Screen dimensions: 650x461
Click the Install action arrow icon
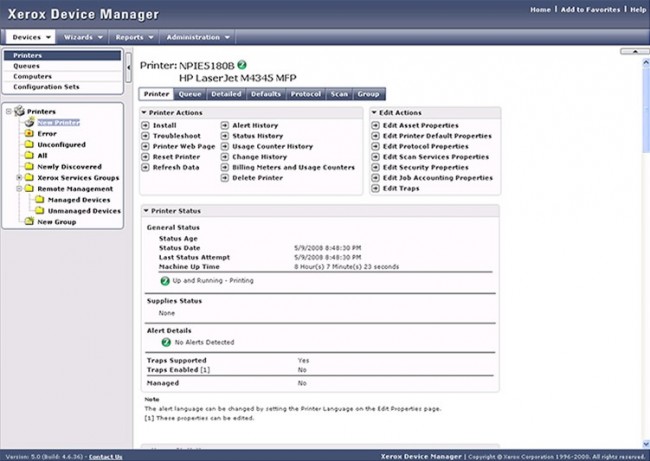[146, 126]
